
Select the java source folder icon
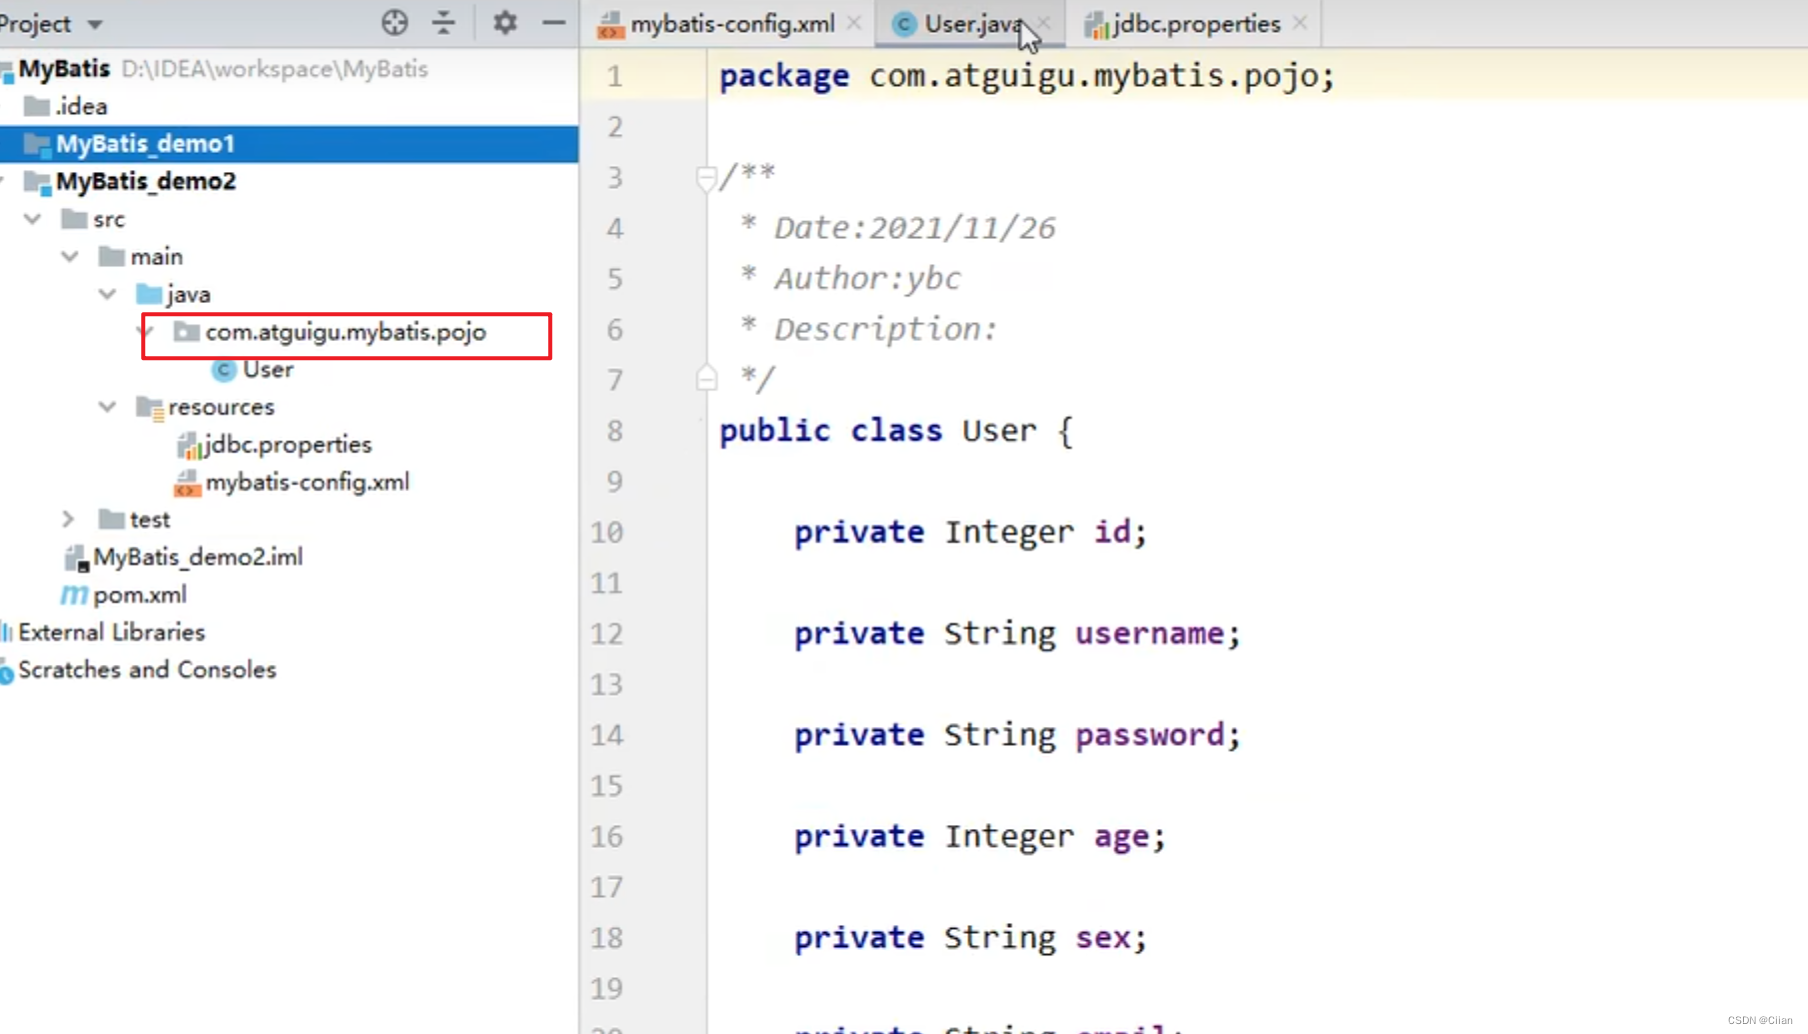click(x=149, y=294)
